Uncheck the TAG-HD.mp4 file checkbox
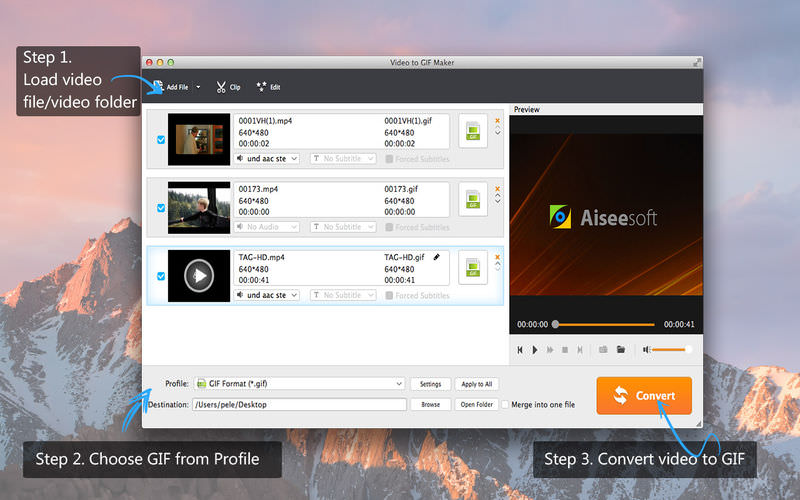This screenshot has height=500, width=800. click(x=161, y=276)
